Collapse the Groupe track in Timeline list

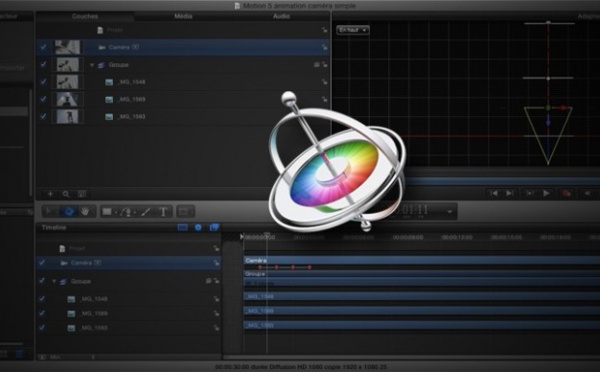coord(54,281)
